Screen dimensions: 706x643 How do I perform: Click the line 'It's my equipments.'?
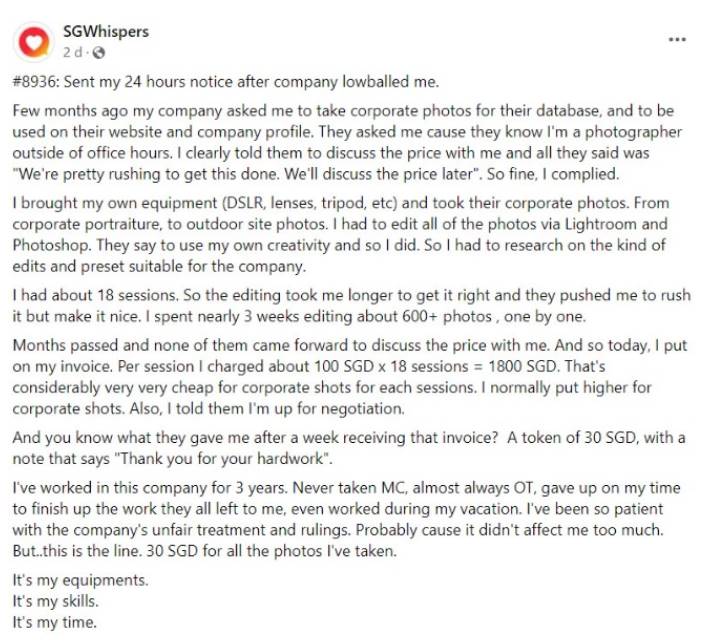80,580
